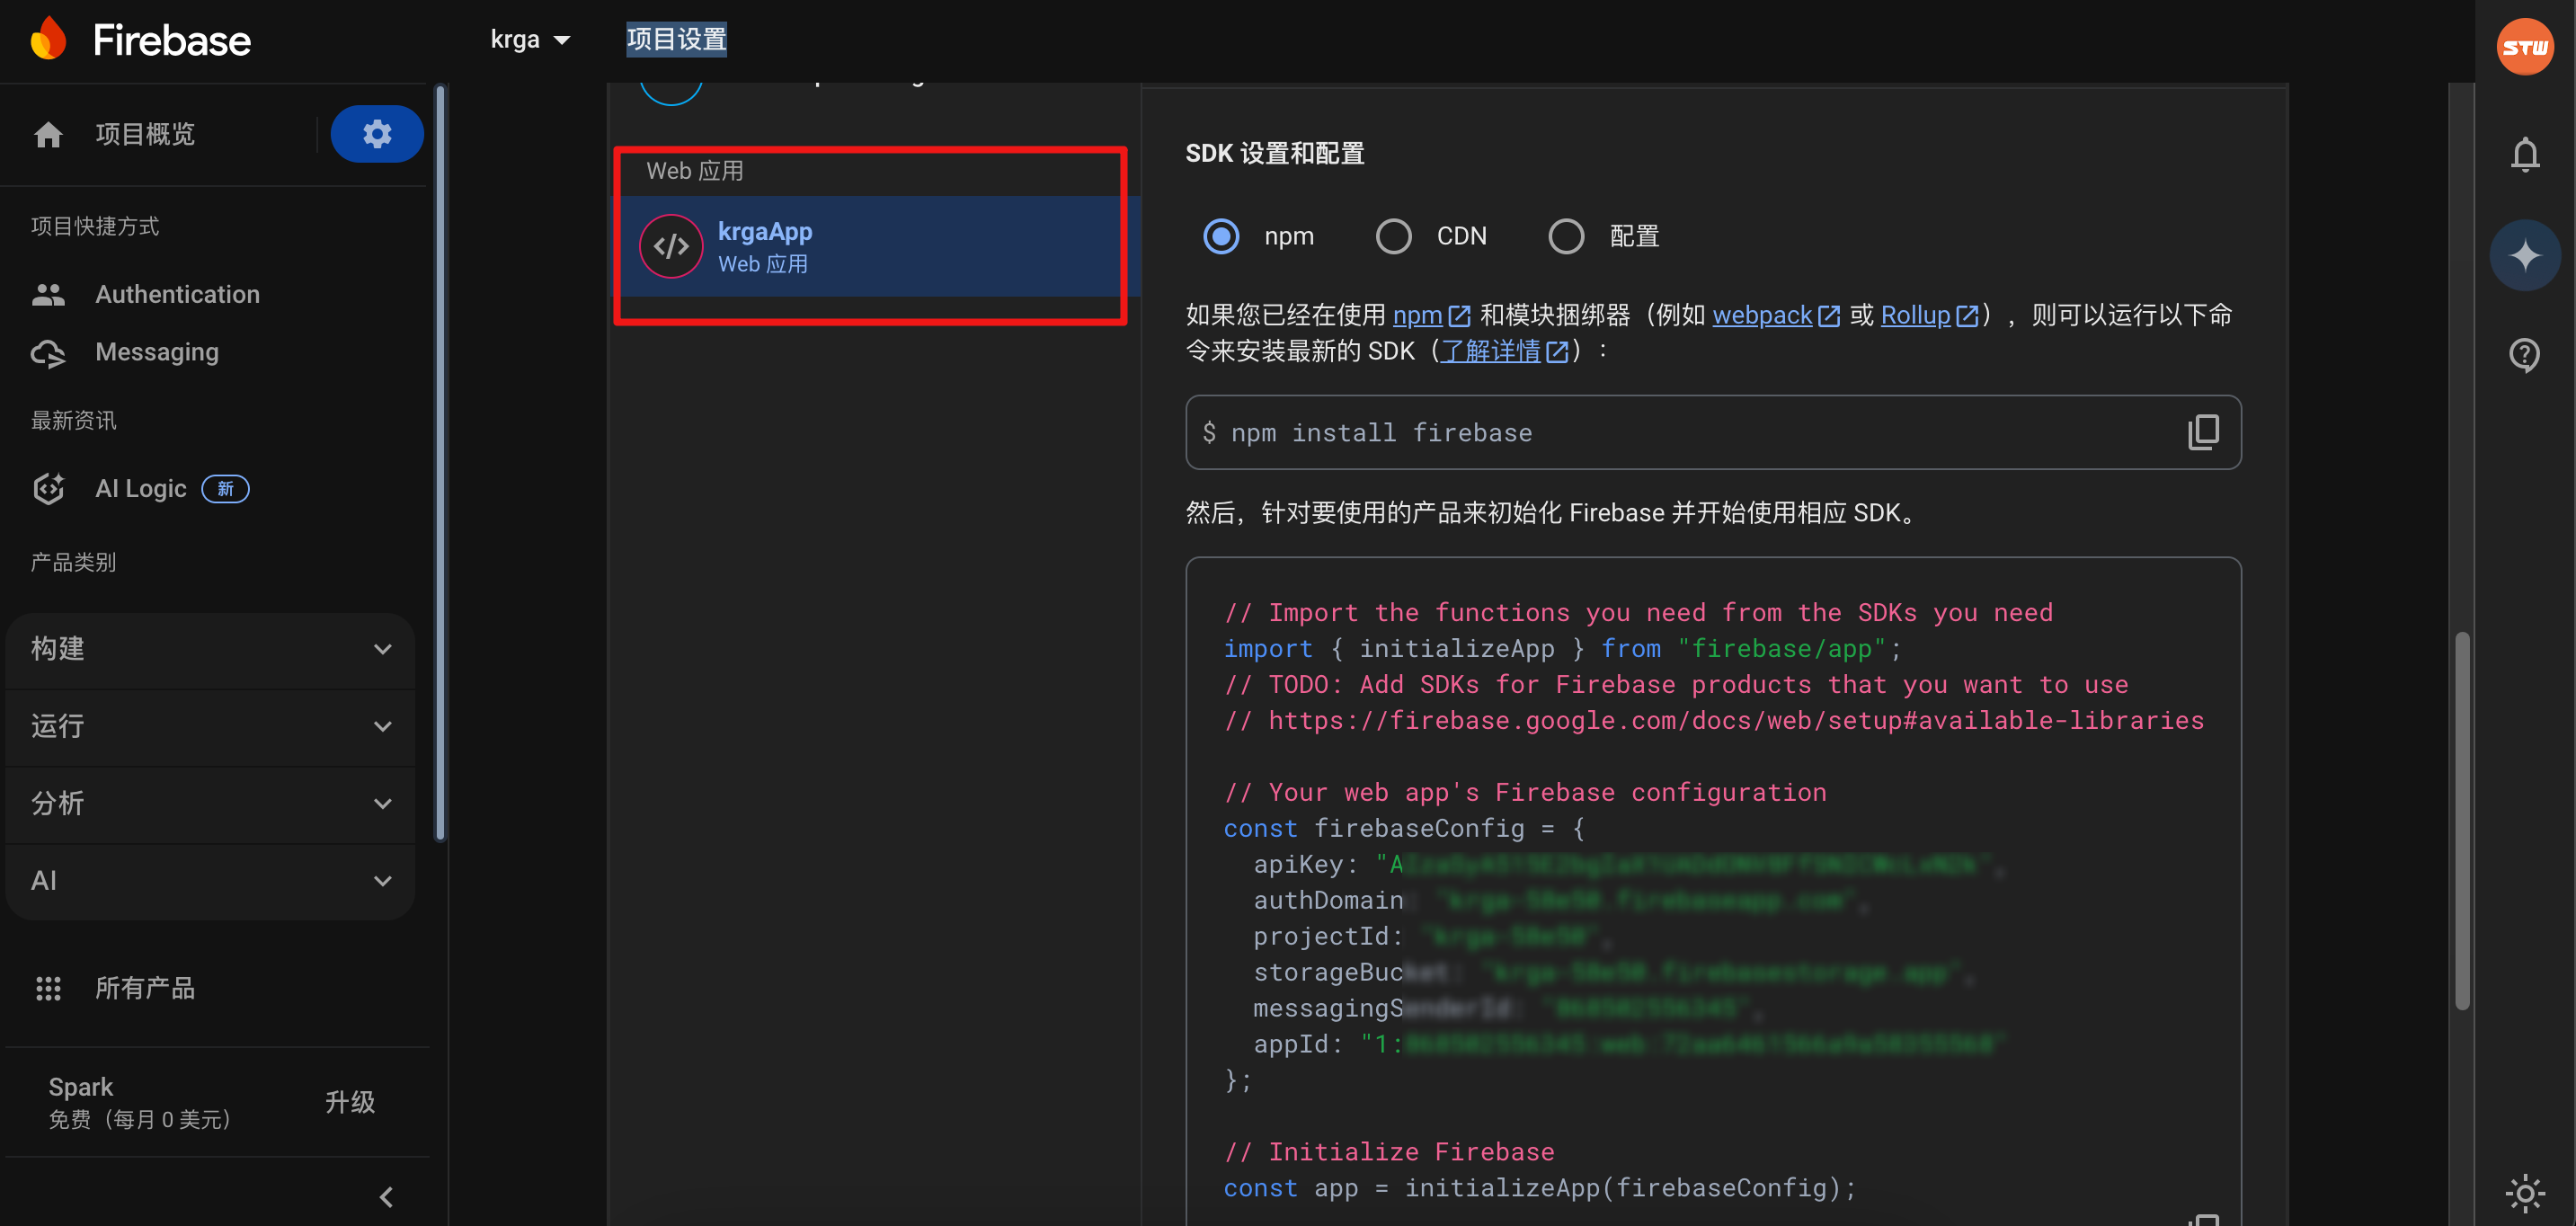Click '项目概览' project overview label
This screenshot has height=1226, width=2576.
click(x=145, y=134)
